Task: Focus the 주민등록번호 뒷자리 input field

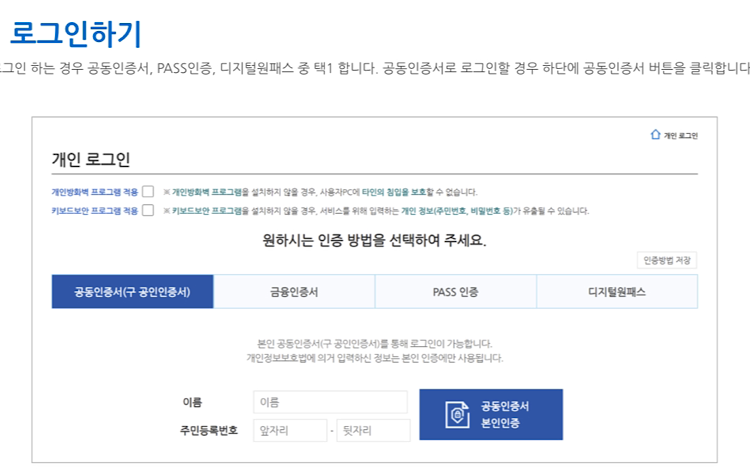Action: coord(374,431)
